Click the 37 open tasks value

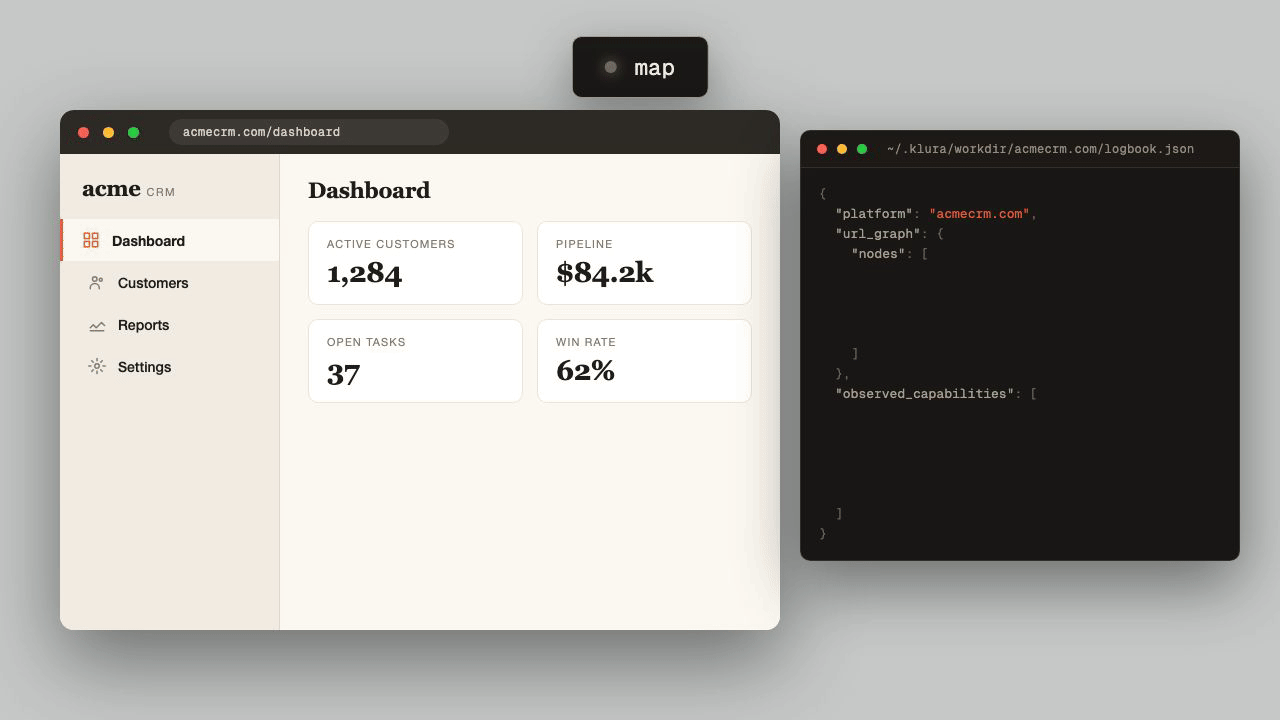[343, 374]
